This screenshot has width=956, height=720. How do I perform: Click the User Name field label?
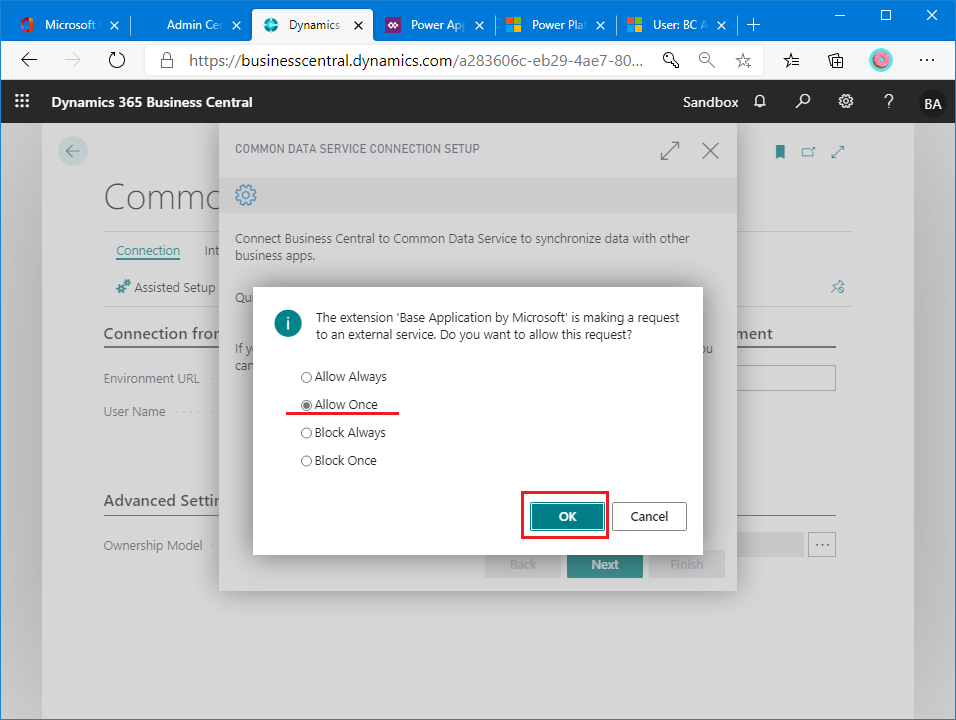(134, 412)
